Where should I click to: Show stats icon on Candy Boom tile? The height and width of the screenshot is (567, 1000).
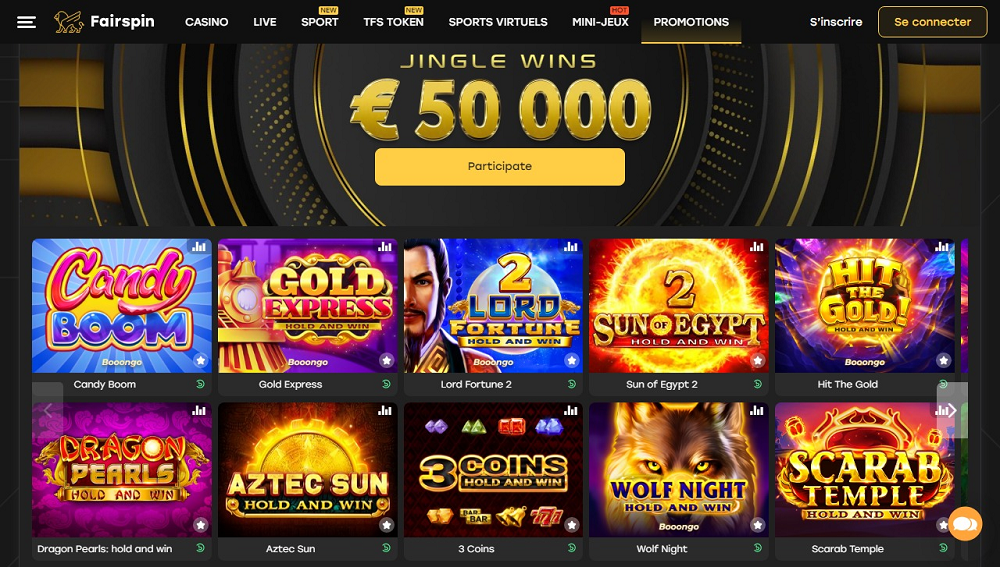pyautogui.click(x=199, y=247)
